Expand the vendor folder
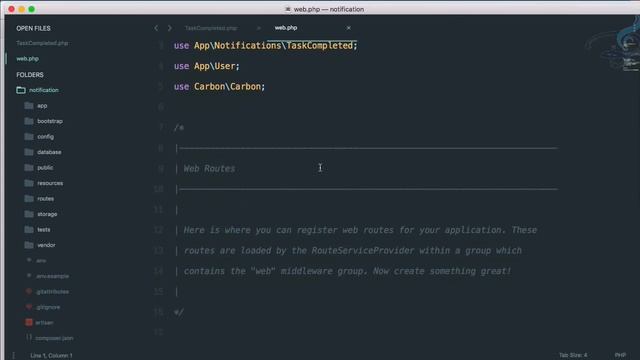The height and width of the screenshot is (360, 640). pos(40,245)
